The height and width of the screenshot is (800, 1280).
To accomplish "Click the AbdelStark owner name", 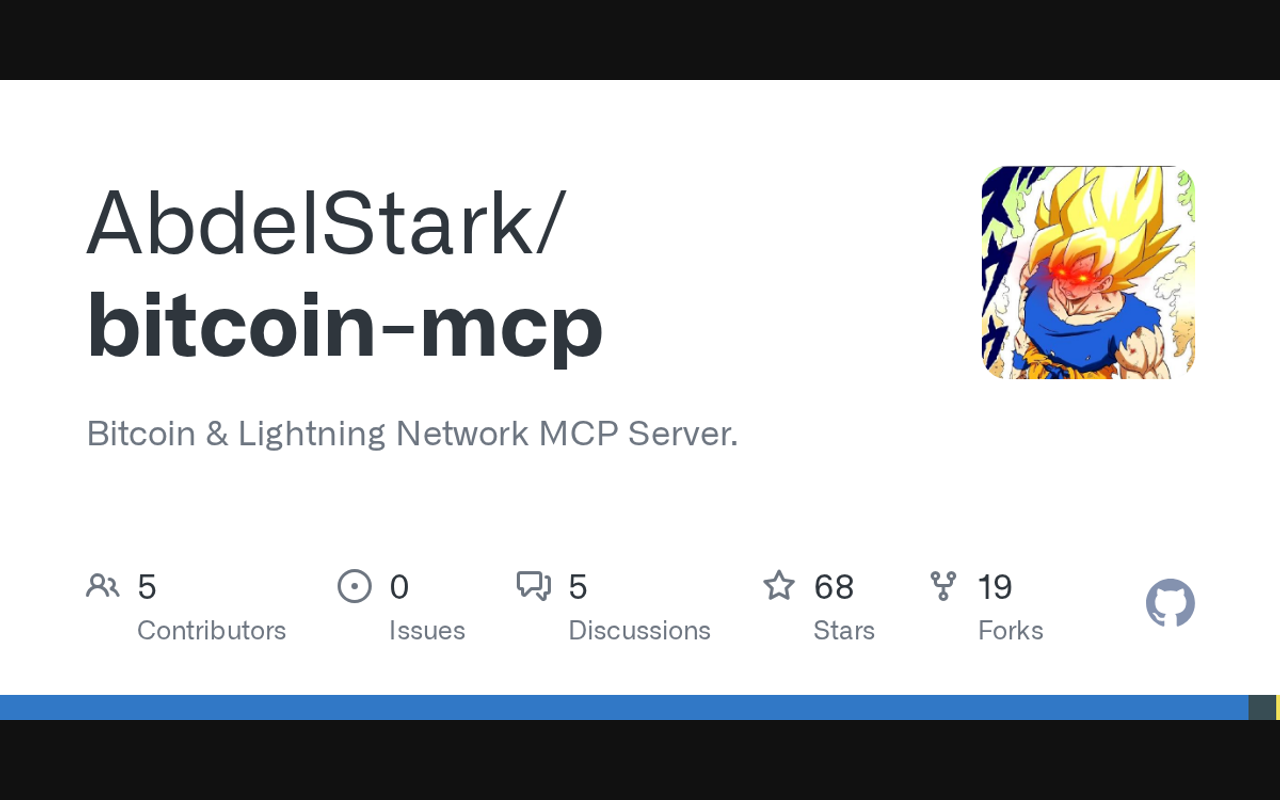I will point(326,222).
